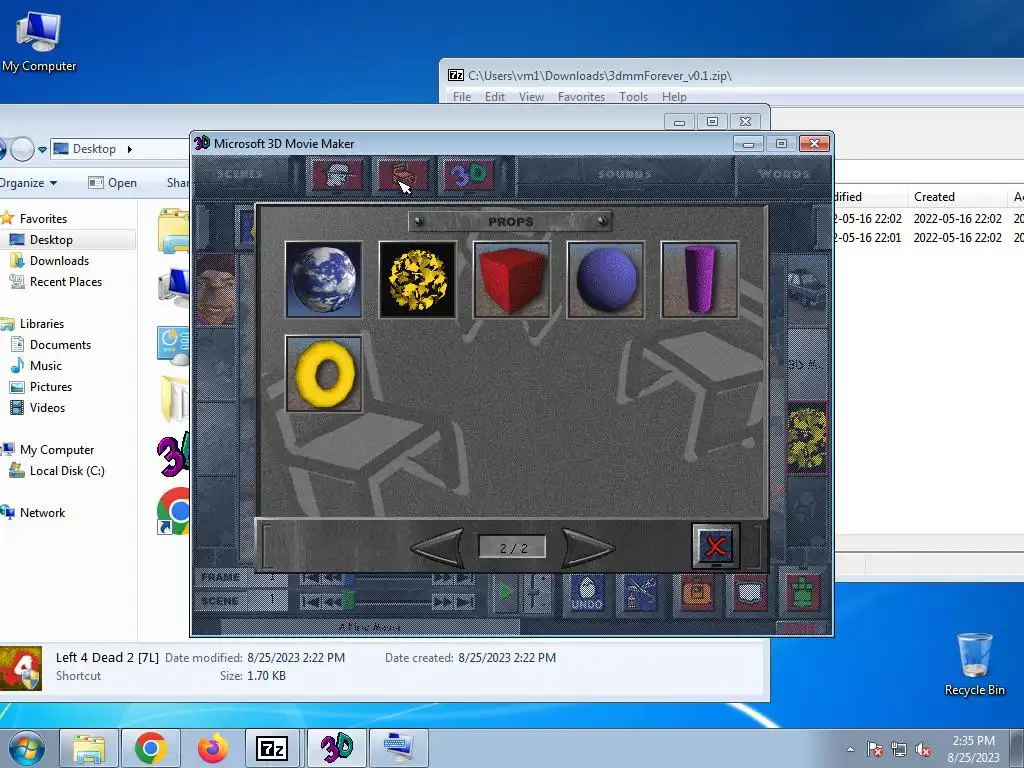Show hidden tray icons arrow
Image resolution: width=1024 pixels, height=768 pixels.
850,750
